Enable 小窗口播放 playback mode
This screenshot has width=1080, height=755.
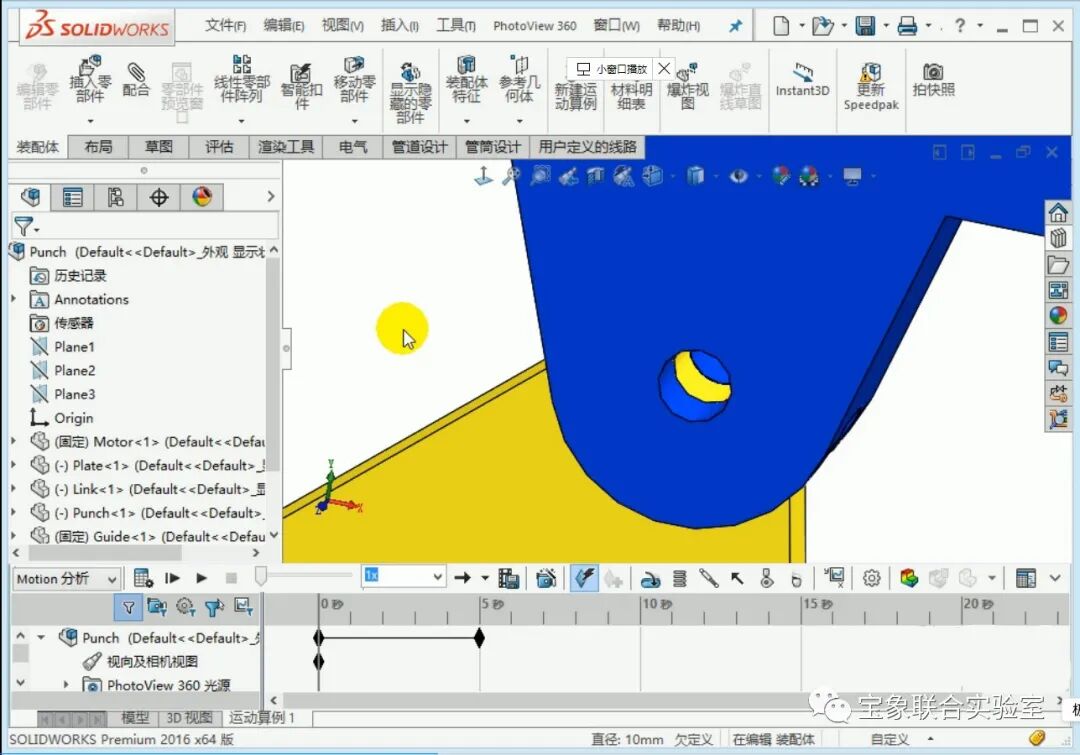(x=608, y=69)
